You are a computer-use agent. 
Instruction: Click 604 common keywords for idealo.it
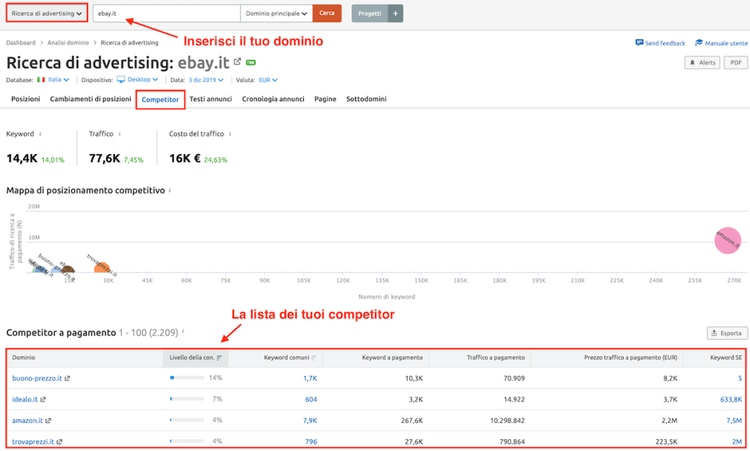click(311, 399)
